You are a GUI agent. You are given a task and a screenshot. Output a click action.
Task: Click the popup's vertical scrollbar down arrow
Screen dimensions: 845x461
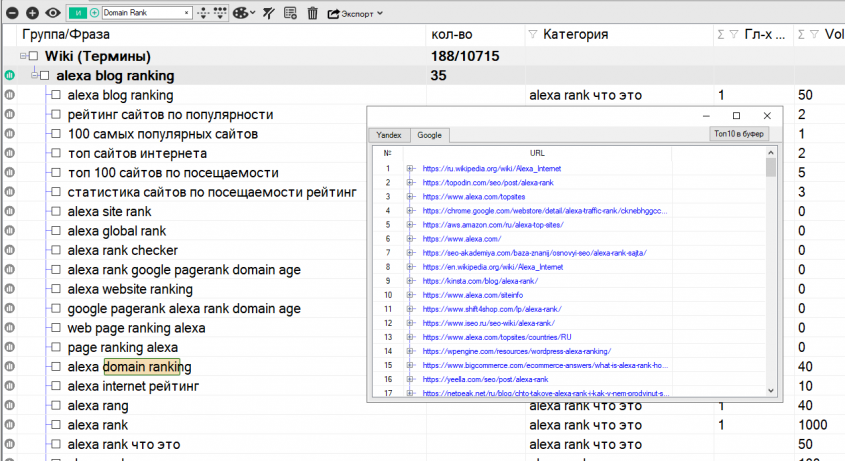771,388
